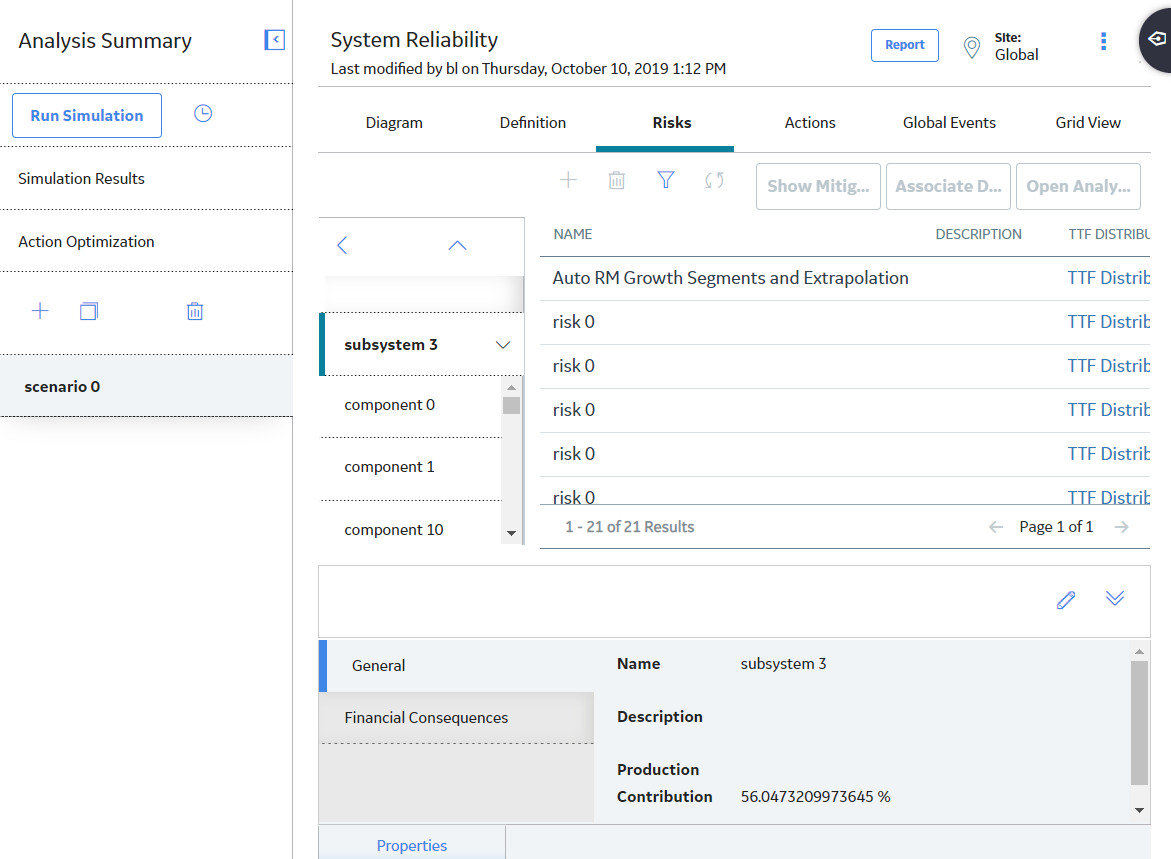This screenshot has height=859, width=1171.
Task: Move up one level with up chevron
Action: pos(457,245)
